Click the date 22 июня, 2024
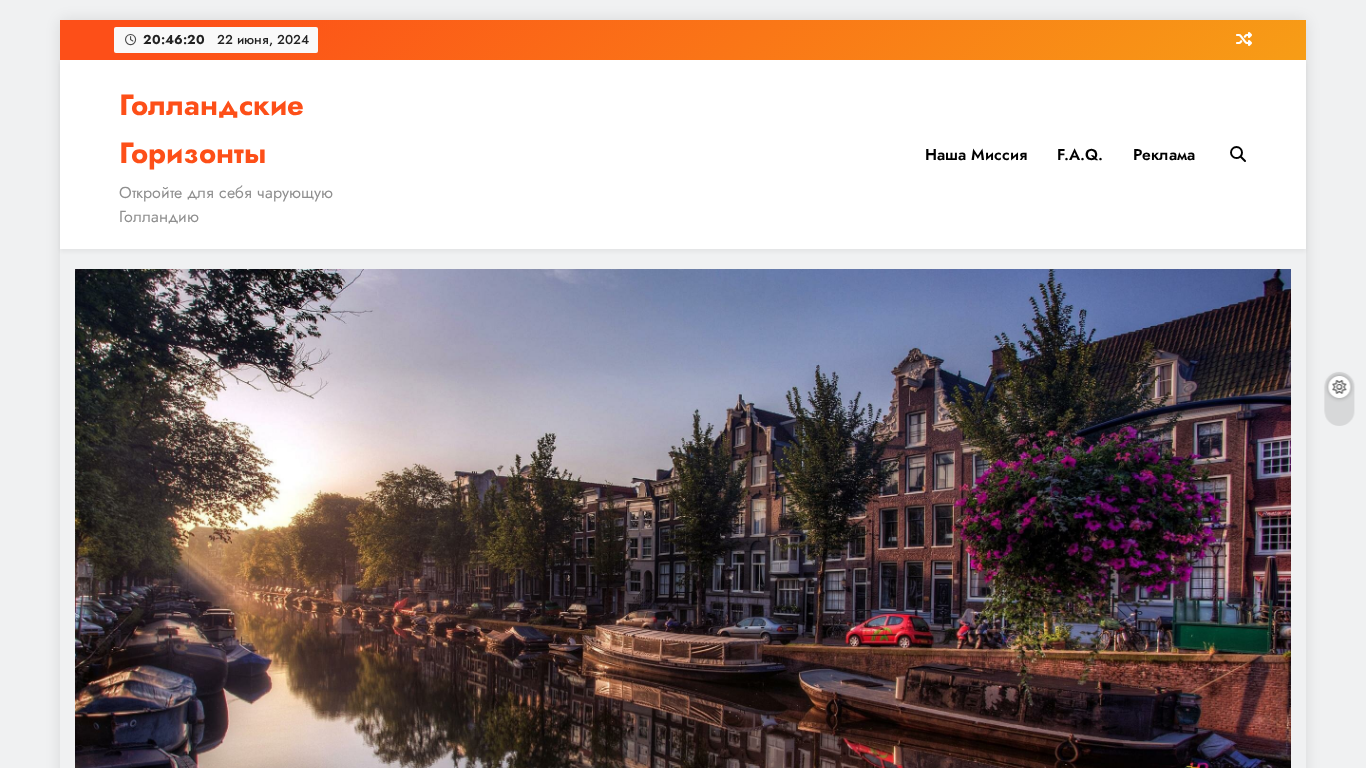 pos(263,40)
